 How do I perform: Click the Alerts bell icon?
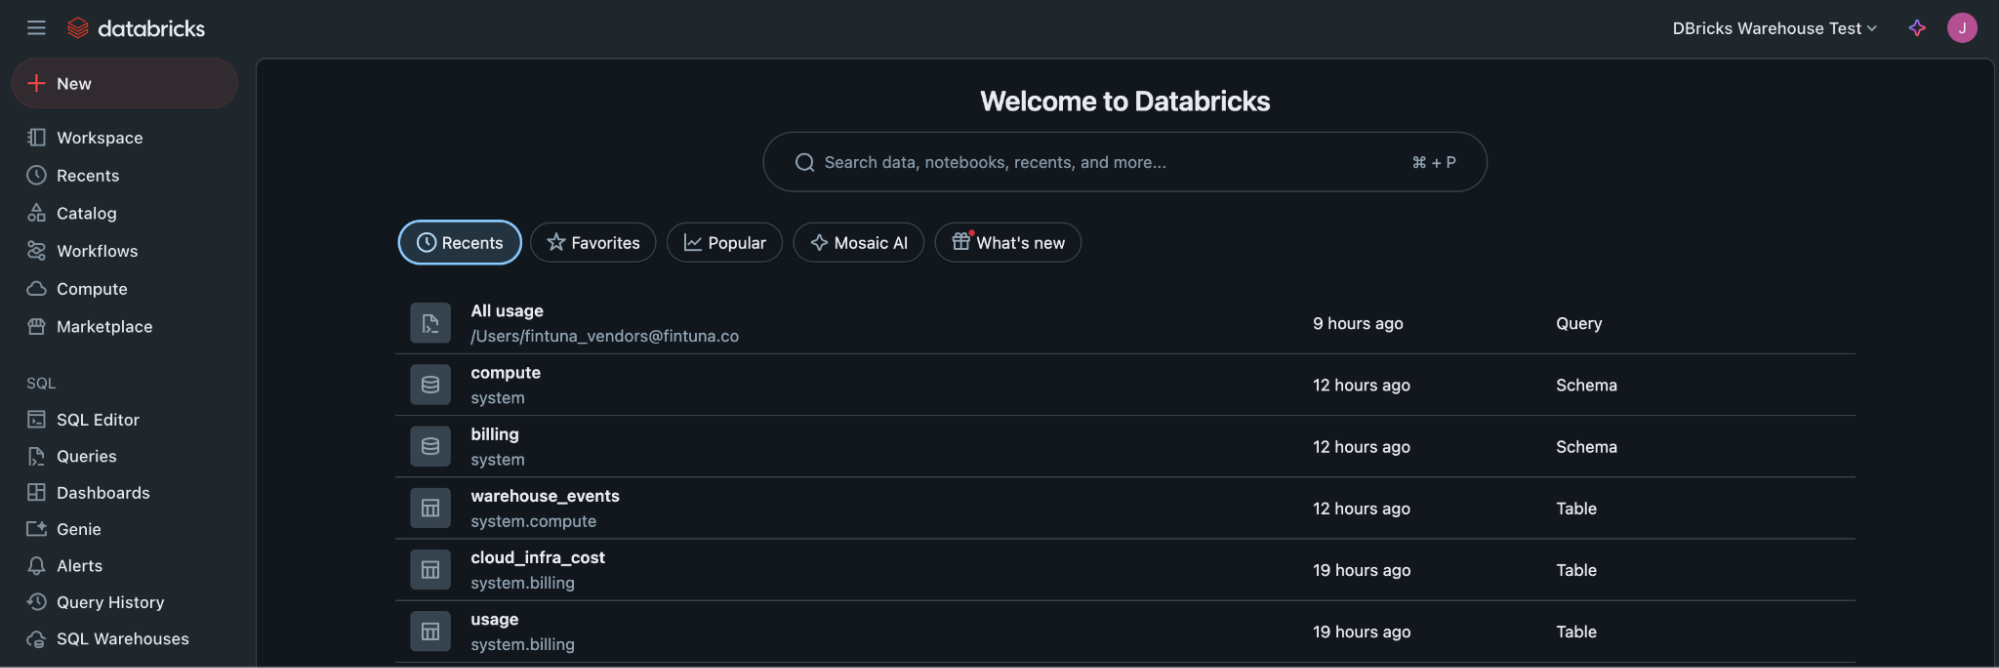(36, 565)
